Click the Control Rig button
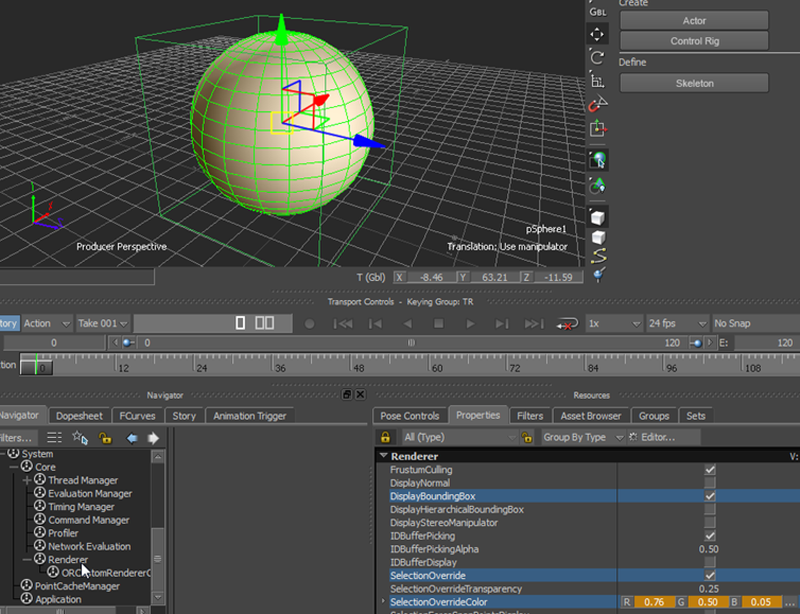 694,41
